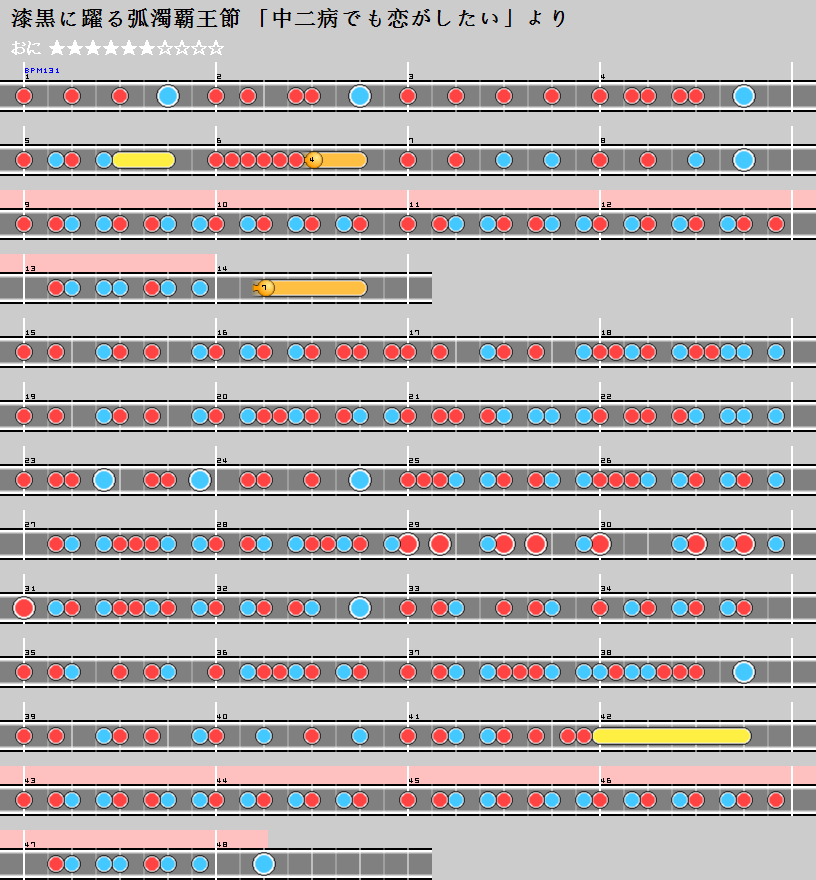The width and height of the screenshot is (816, 880).
Task: Click measure number 41 label
Action: coord(414,716)
